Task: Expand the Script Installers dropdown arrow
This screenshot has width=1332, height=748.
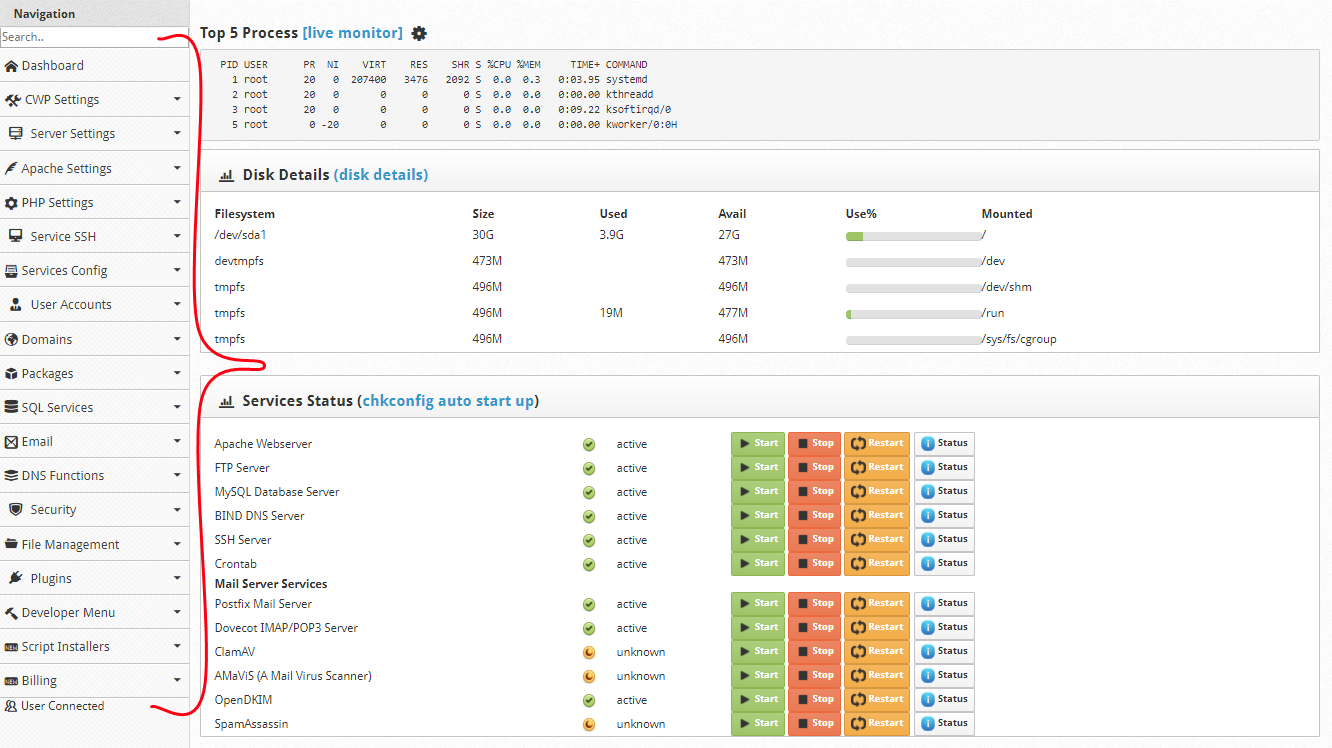Action: [x=177, y=646]
